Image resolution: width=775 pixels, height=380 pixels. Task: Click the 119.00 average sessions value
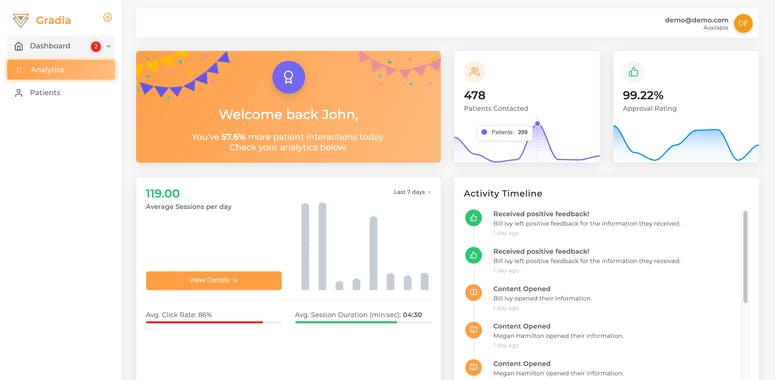(x=163, y=194)
